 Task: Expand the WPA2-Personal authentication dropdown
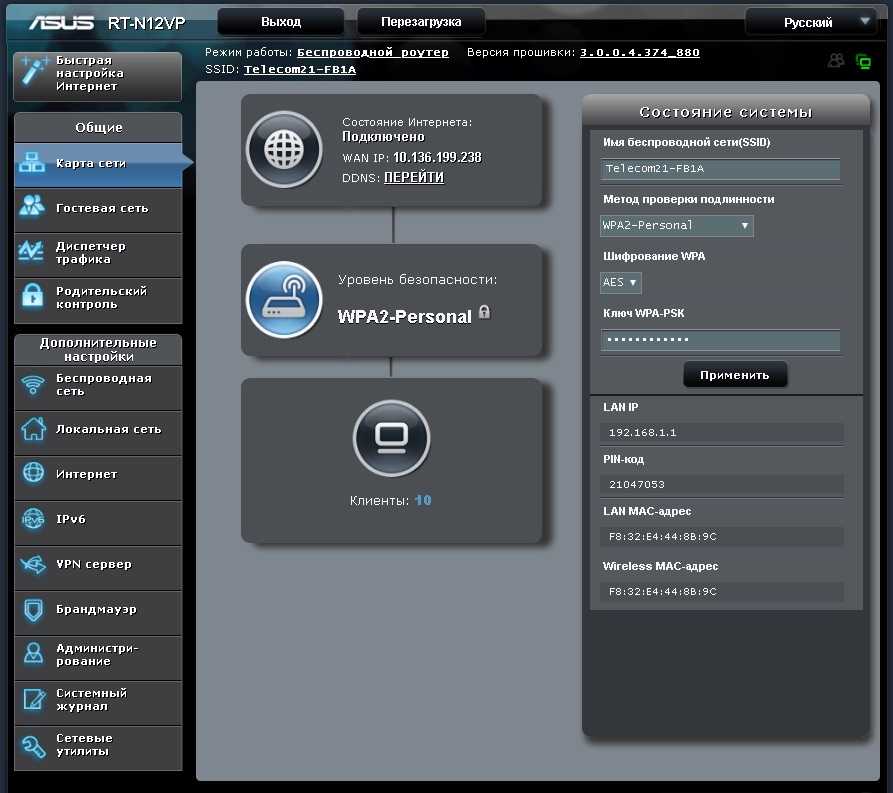[677, 226]
